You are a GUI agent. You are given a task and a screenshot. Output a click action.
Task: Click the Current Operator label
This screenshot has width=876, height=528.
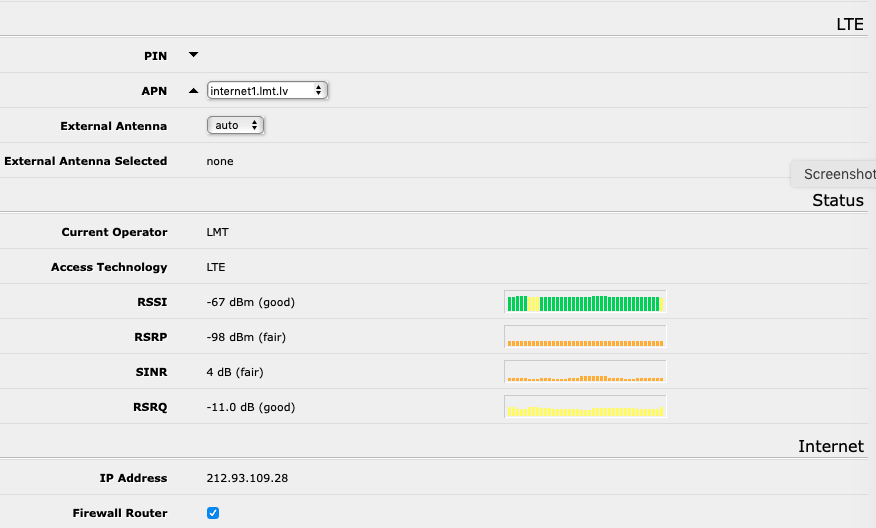[x=114, y=232]
